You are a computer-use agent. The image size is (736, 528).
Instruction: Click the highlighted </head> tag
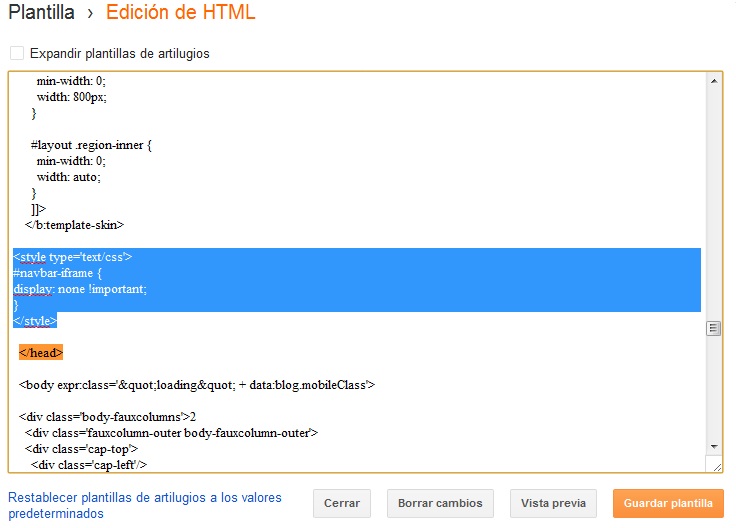pos(41,352)
